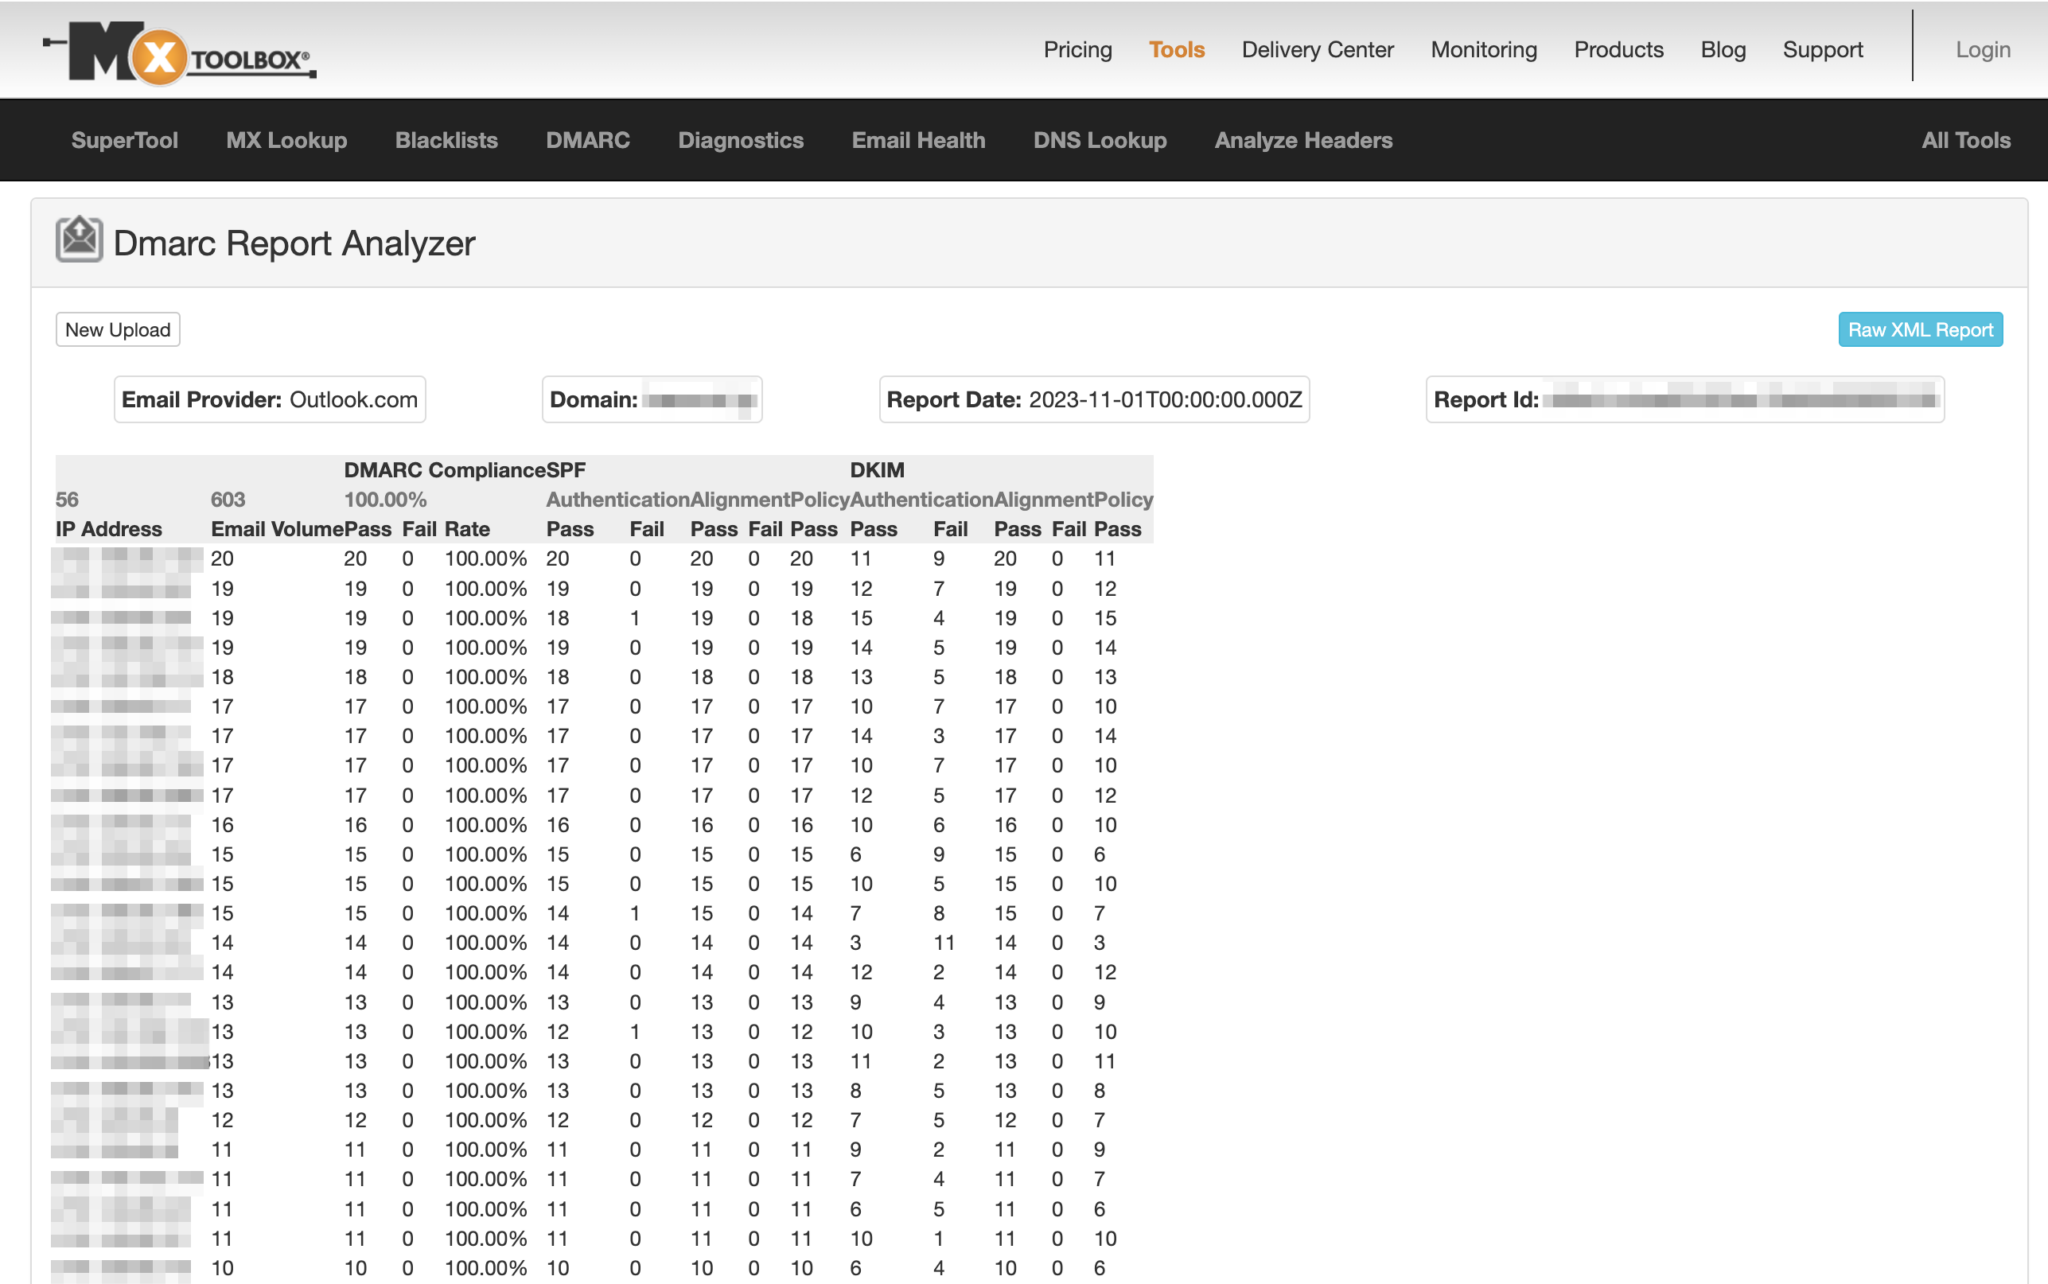Select the DMARC tab
The height and width of the screenshot is (1284, 2048).
click(587, 140)
